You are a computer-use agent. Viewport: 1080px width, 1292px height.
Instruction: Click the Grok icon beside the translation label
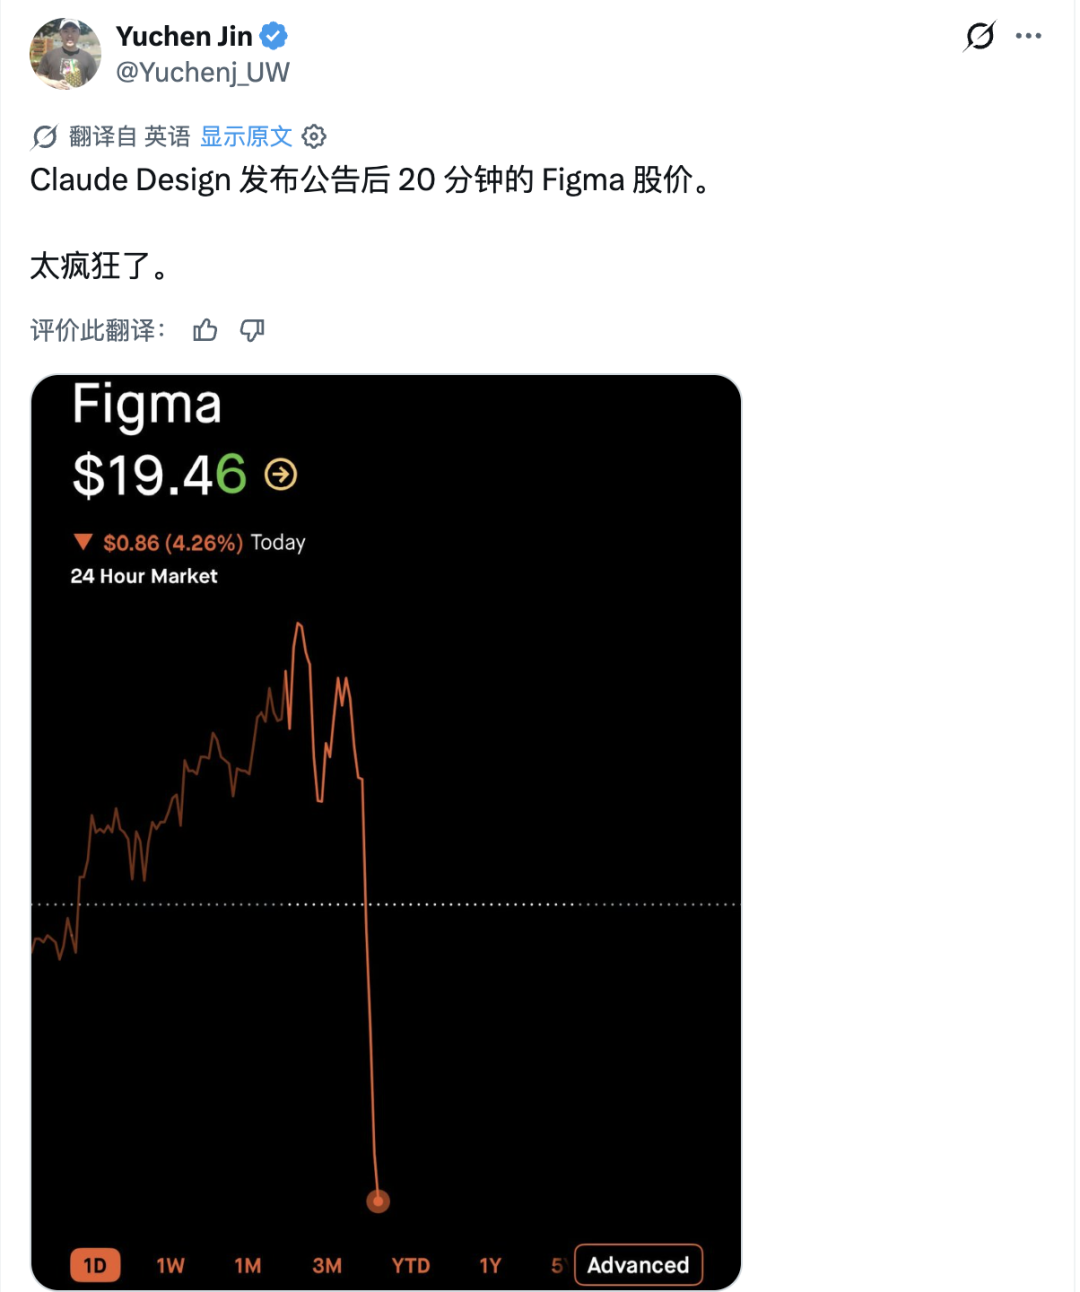45,136
